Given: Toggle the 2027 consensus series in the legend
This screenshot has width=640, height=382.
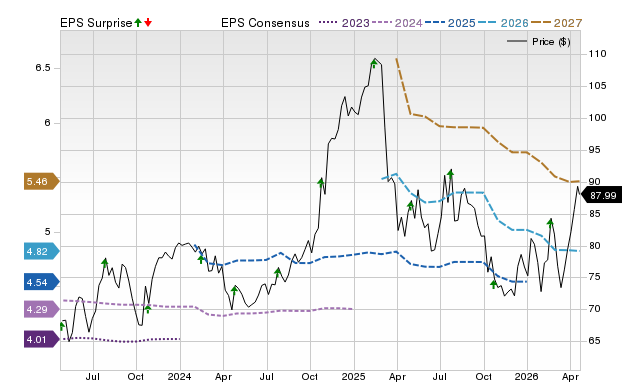Looking at the screenshot, I should coord(556,23).
